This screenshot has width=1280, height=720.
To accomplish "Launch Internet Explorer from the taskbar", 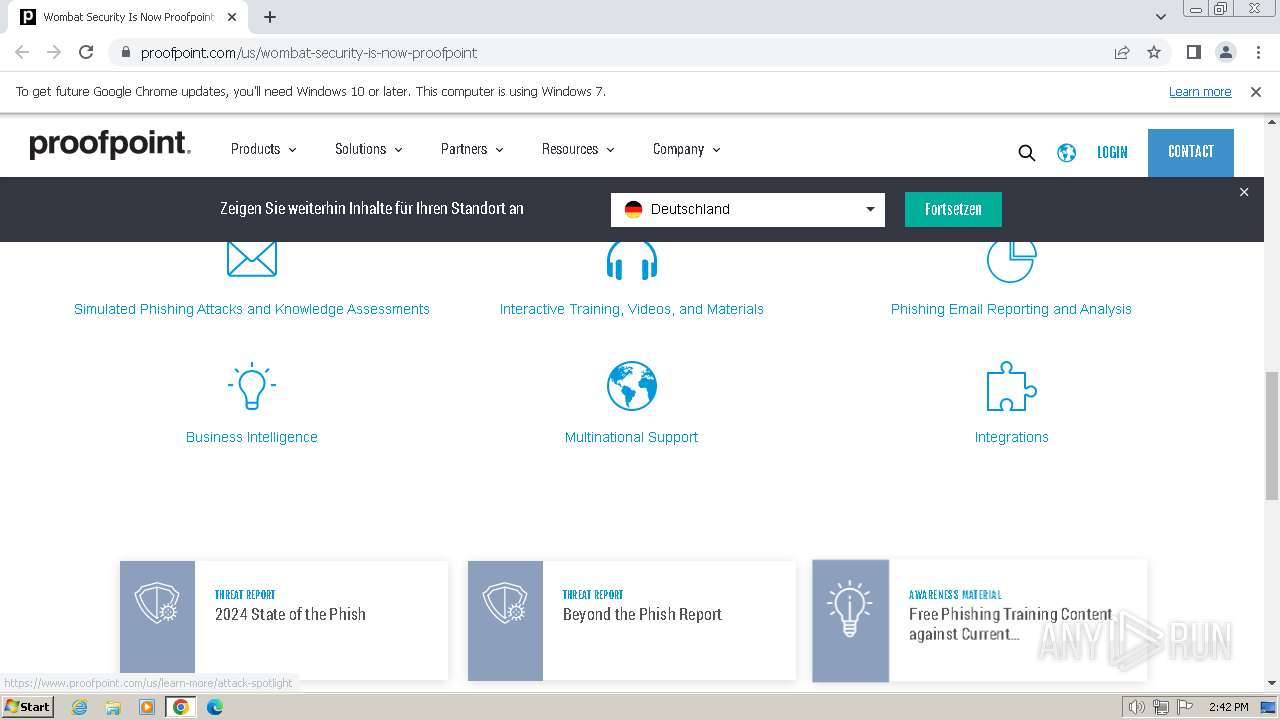I will [79, 707].
